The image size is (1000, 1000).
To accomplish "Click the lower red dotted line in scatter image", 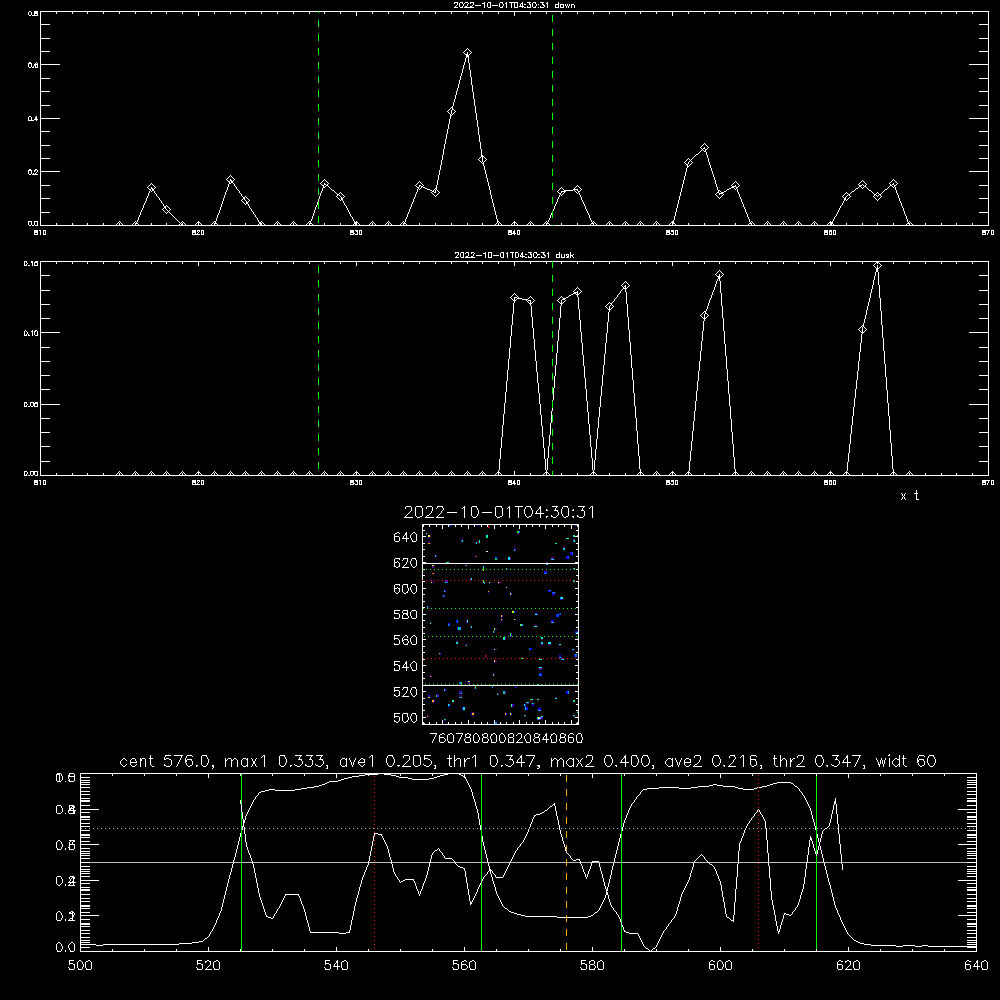I will pos(500,659).
